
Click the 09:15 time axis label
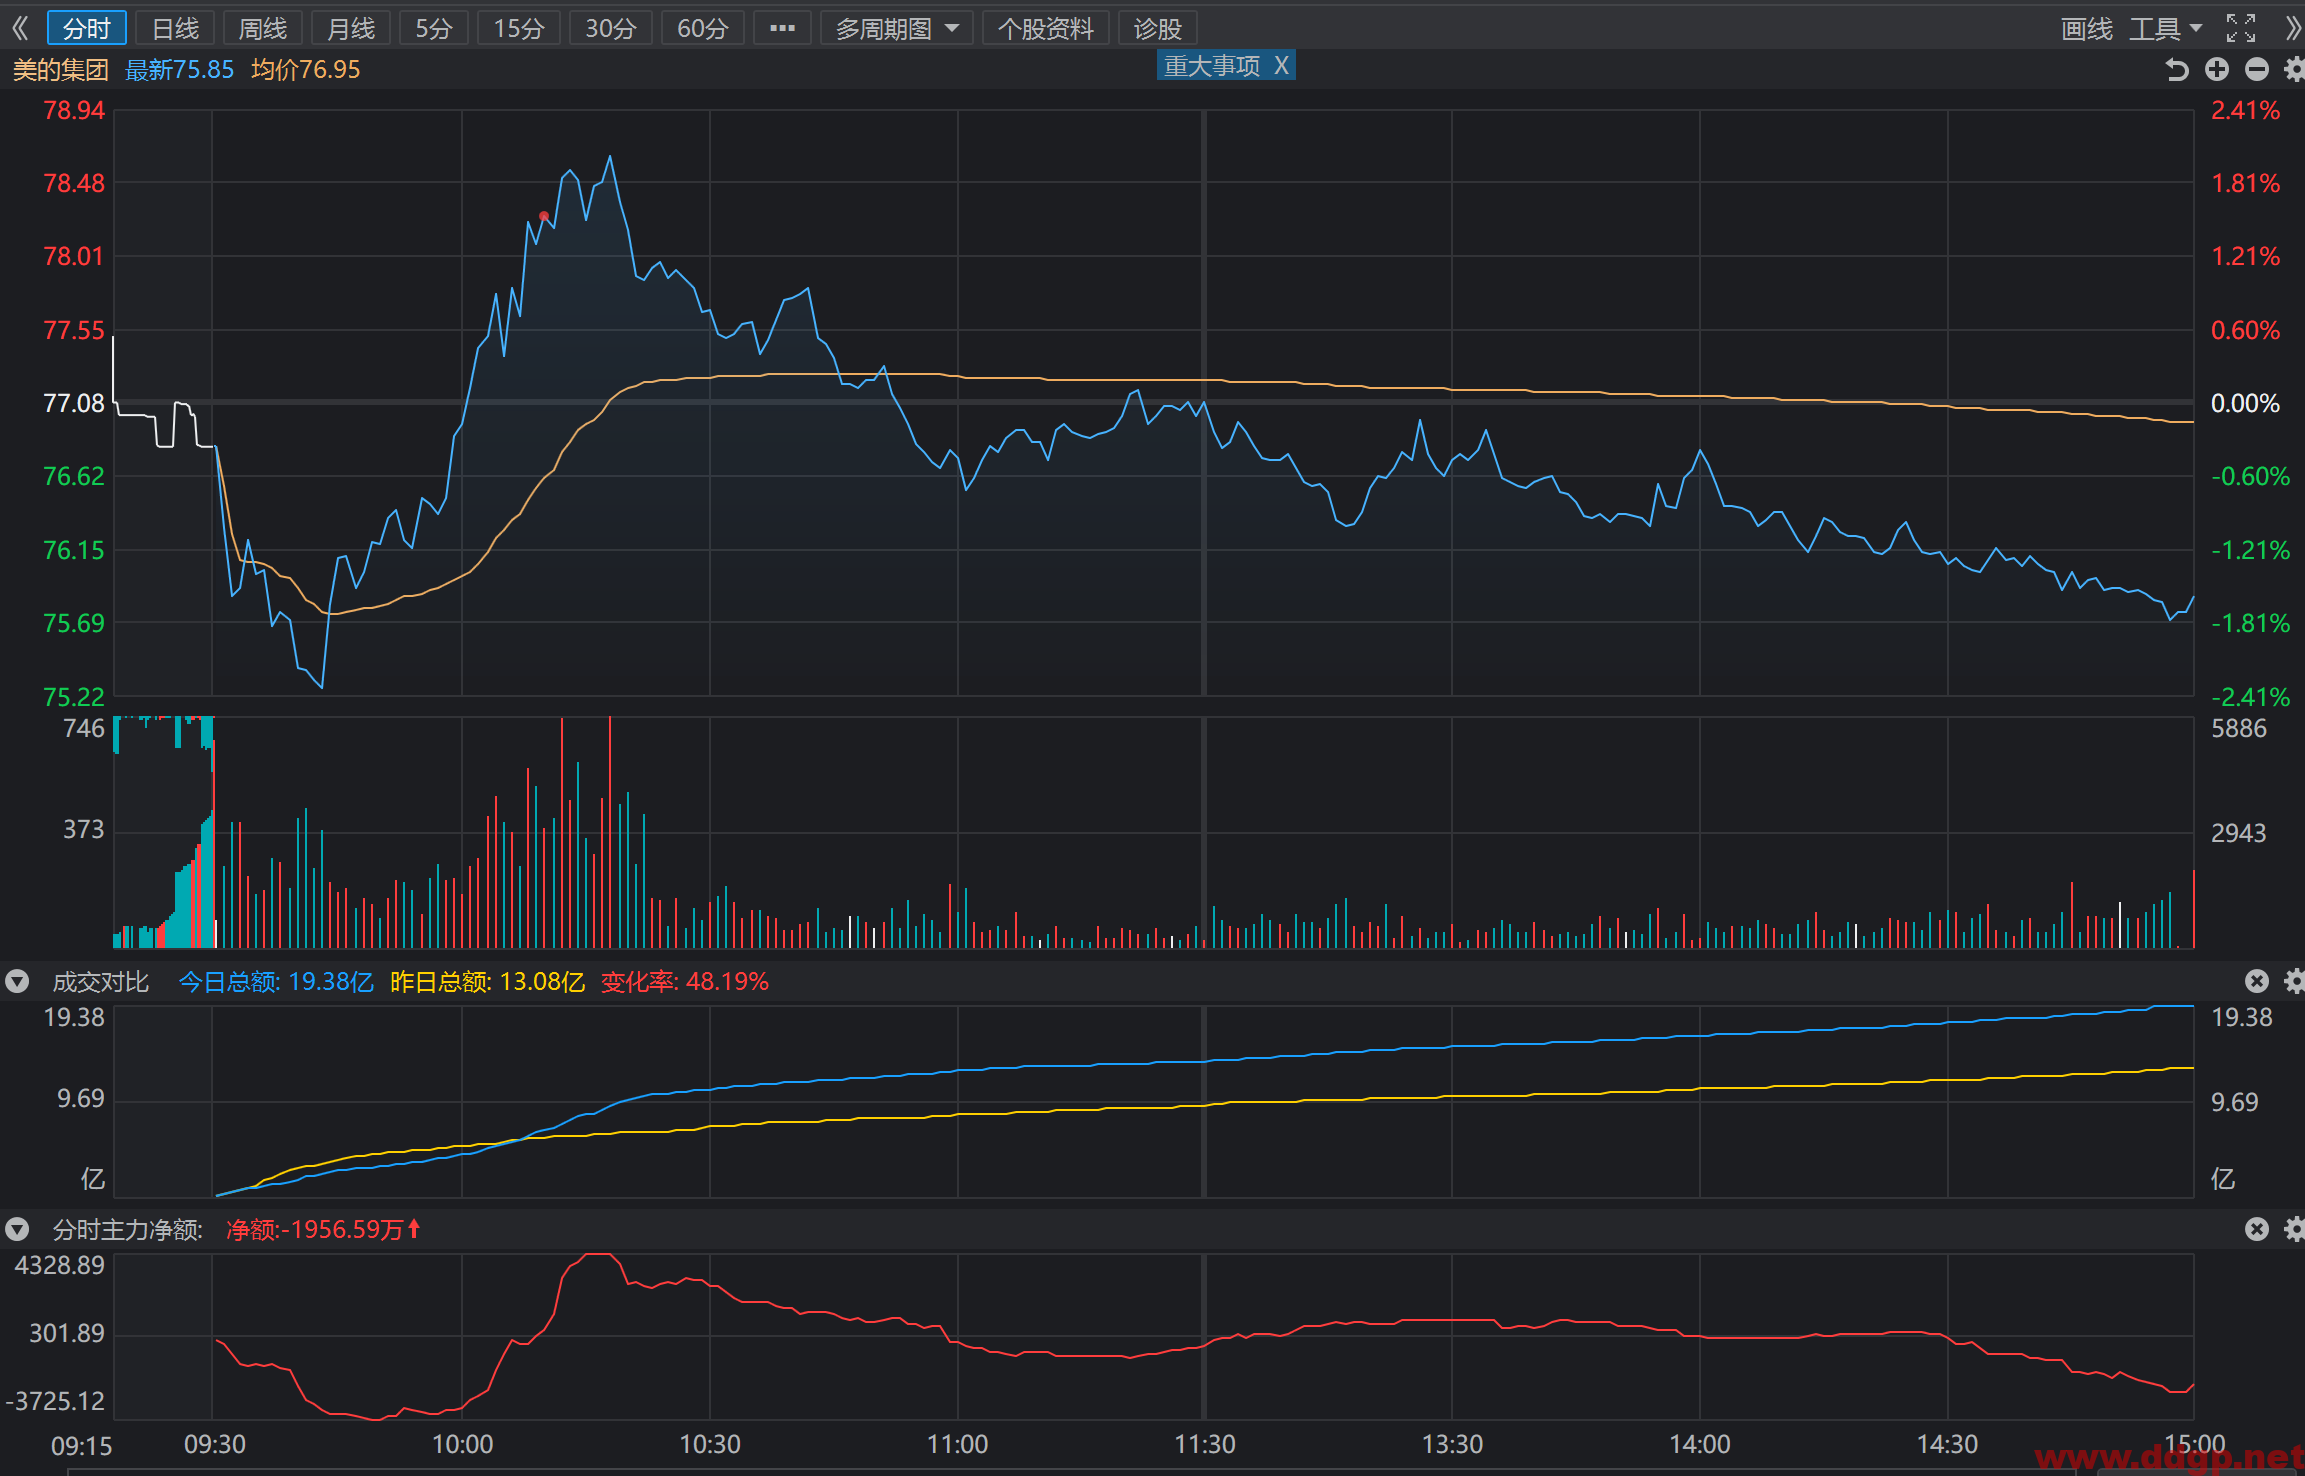coord(82,1446)
